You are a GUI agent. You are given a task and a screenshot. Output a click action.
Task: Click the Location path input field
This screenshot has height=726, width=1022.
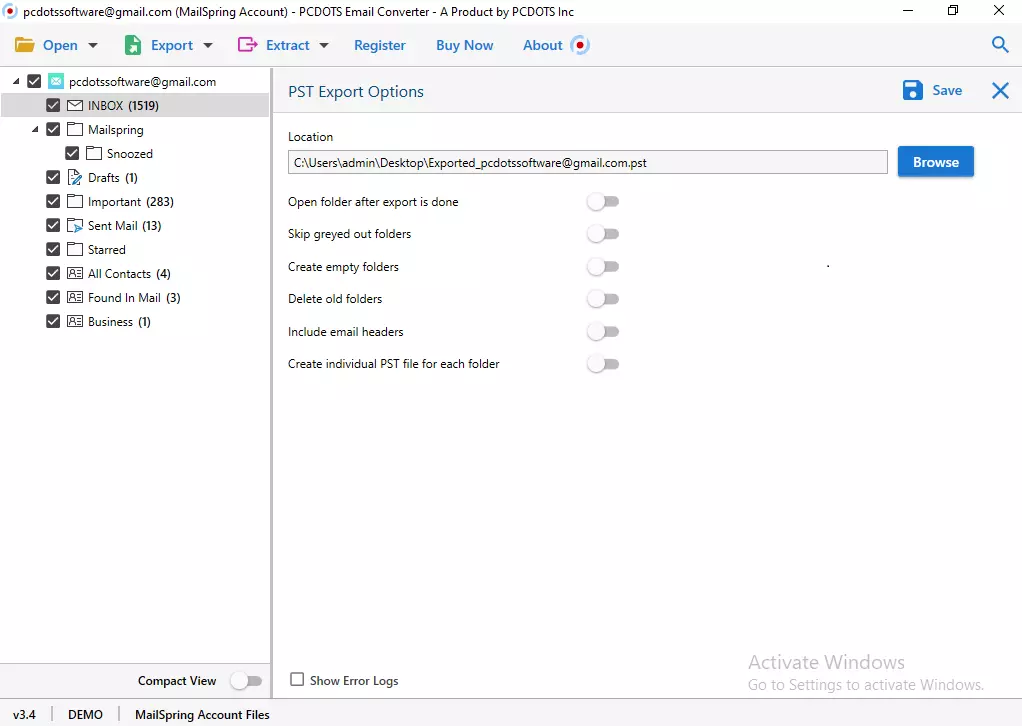pos(587,162)
